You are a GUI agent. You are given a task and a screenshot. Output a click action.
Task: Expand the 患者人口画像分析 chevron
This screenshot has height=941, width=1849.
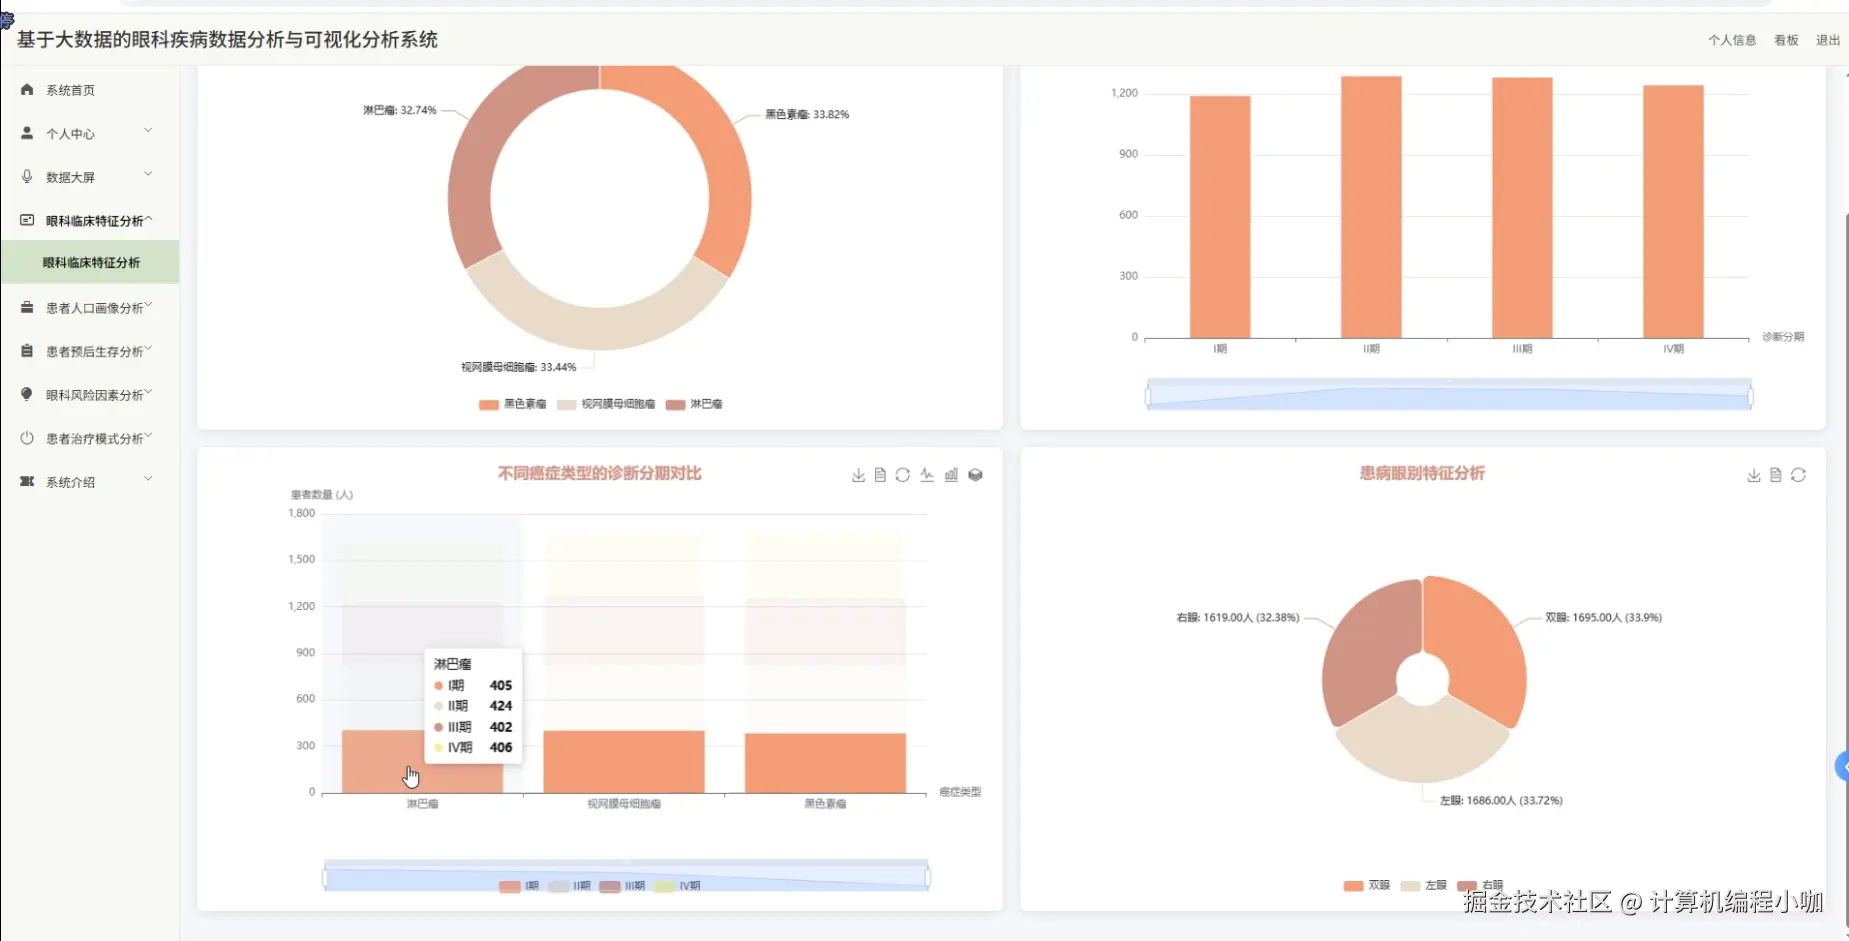click(149, 305)
